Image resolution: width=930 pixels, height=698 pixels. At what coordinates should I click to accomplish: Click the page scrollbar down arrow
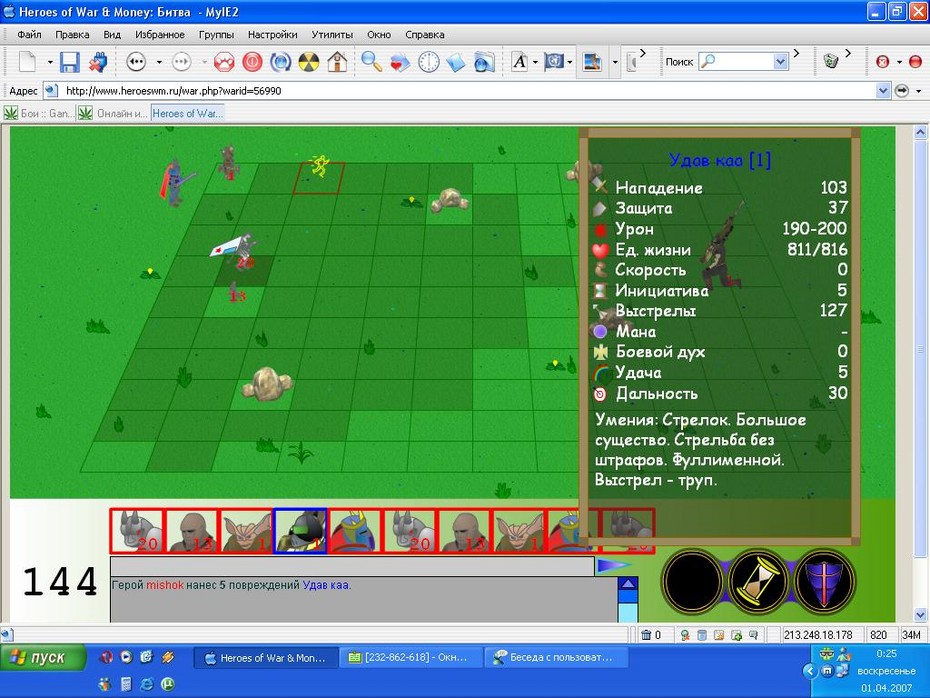point(921,614)
